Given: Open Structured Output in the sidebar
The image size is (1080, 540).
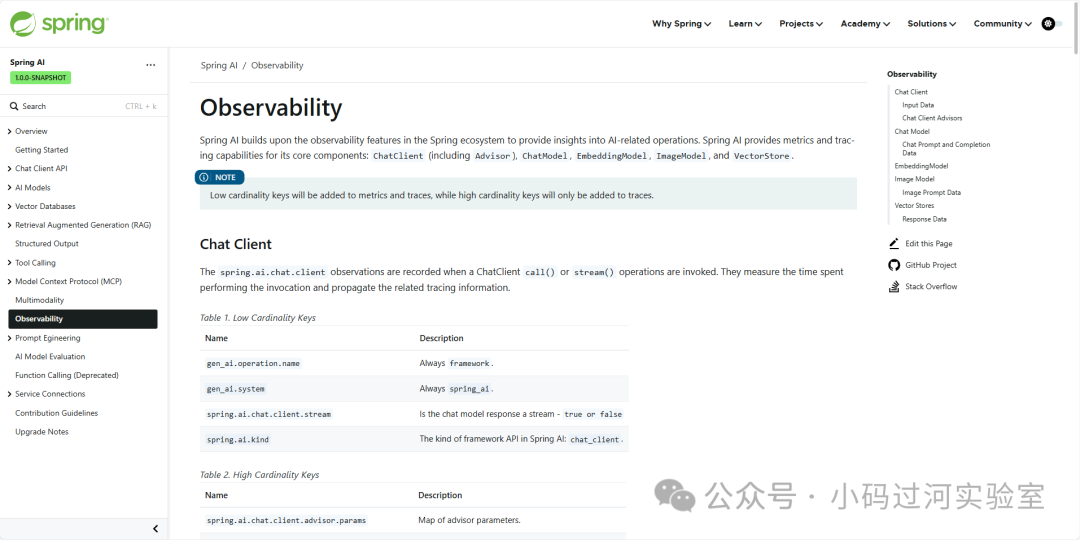Looking at the screenshot, I should (x=47, y=243).
